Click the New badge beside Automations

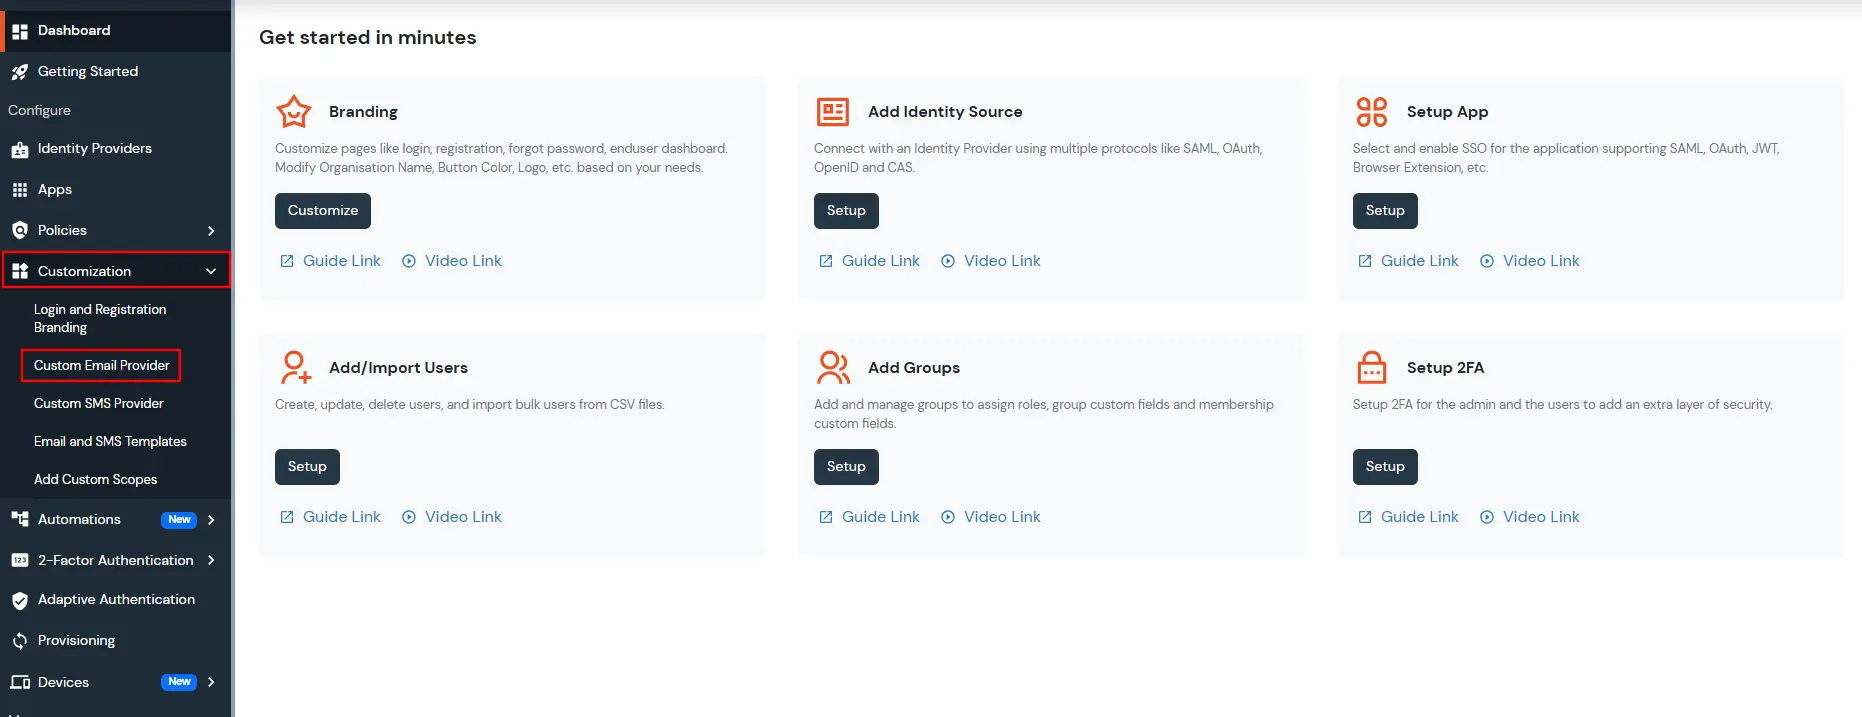(x=179, y=520)
